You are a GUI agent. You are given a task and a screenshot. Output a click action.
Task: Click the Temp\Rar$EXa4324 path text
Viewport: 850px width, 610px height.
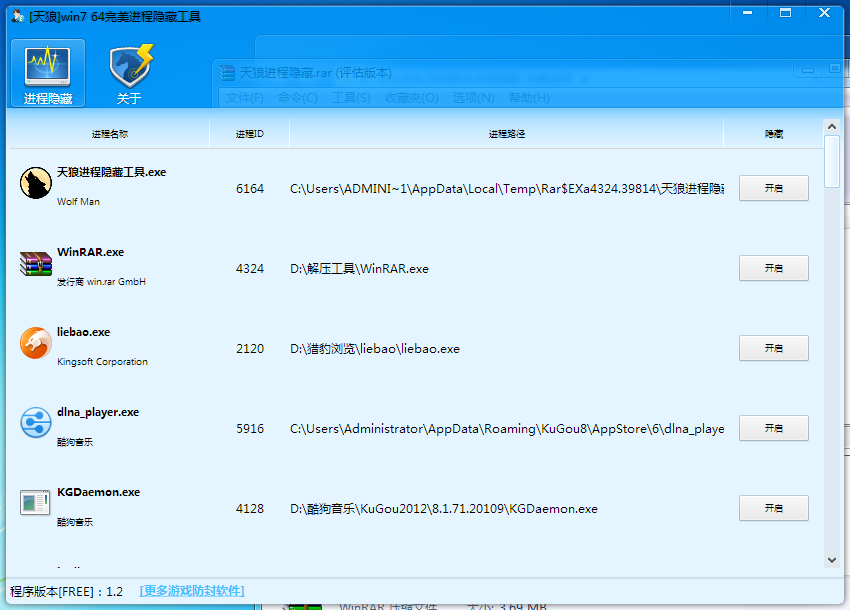pos(507,189)
